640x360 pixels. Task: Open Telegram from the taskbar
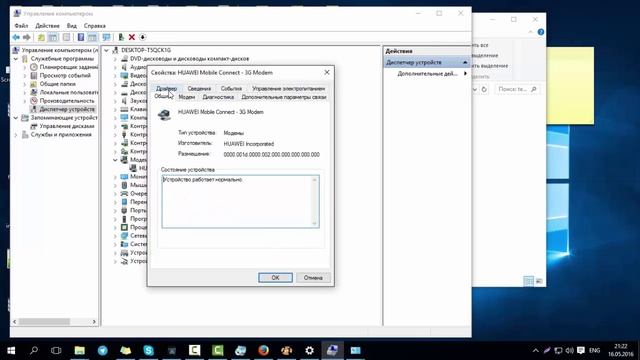pos(102,350)
